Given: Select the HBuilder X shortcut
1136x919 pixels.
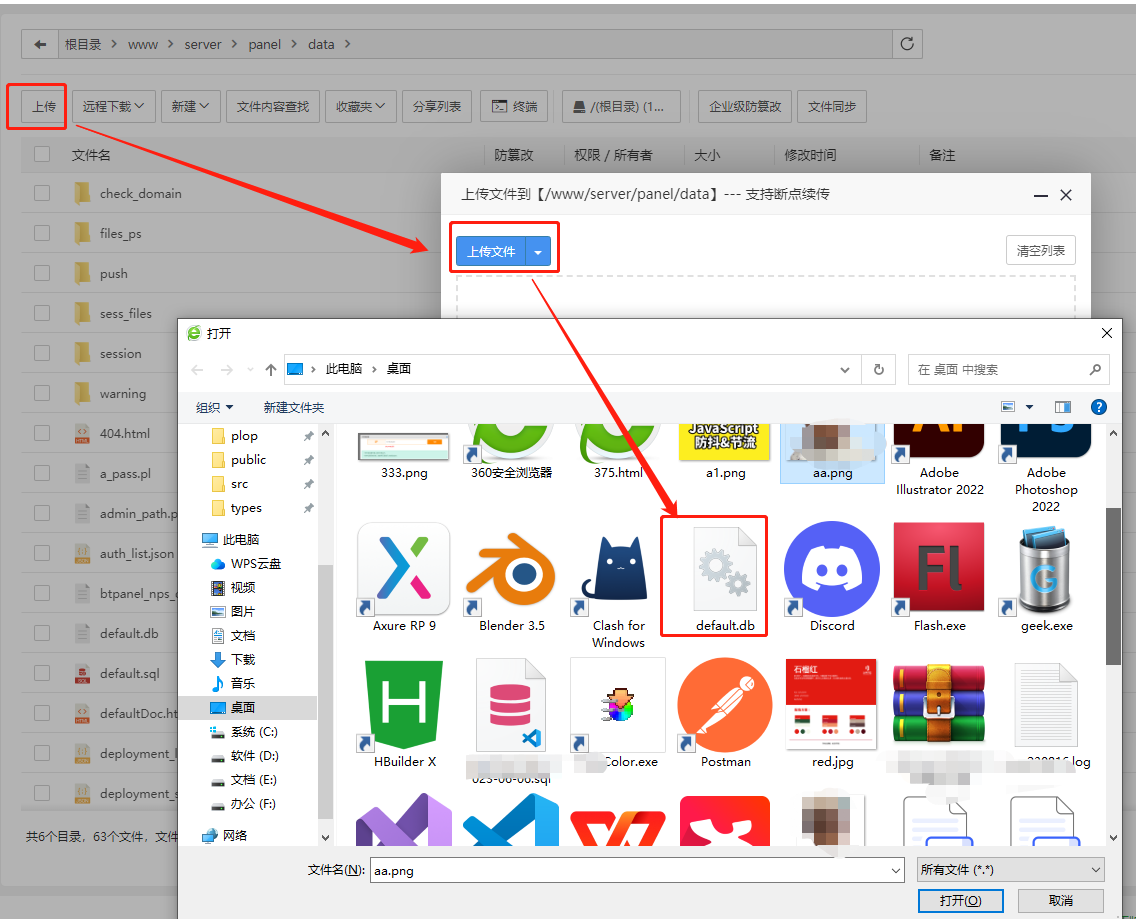Looking at the screenshot, I should 404,714.
